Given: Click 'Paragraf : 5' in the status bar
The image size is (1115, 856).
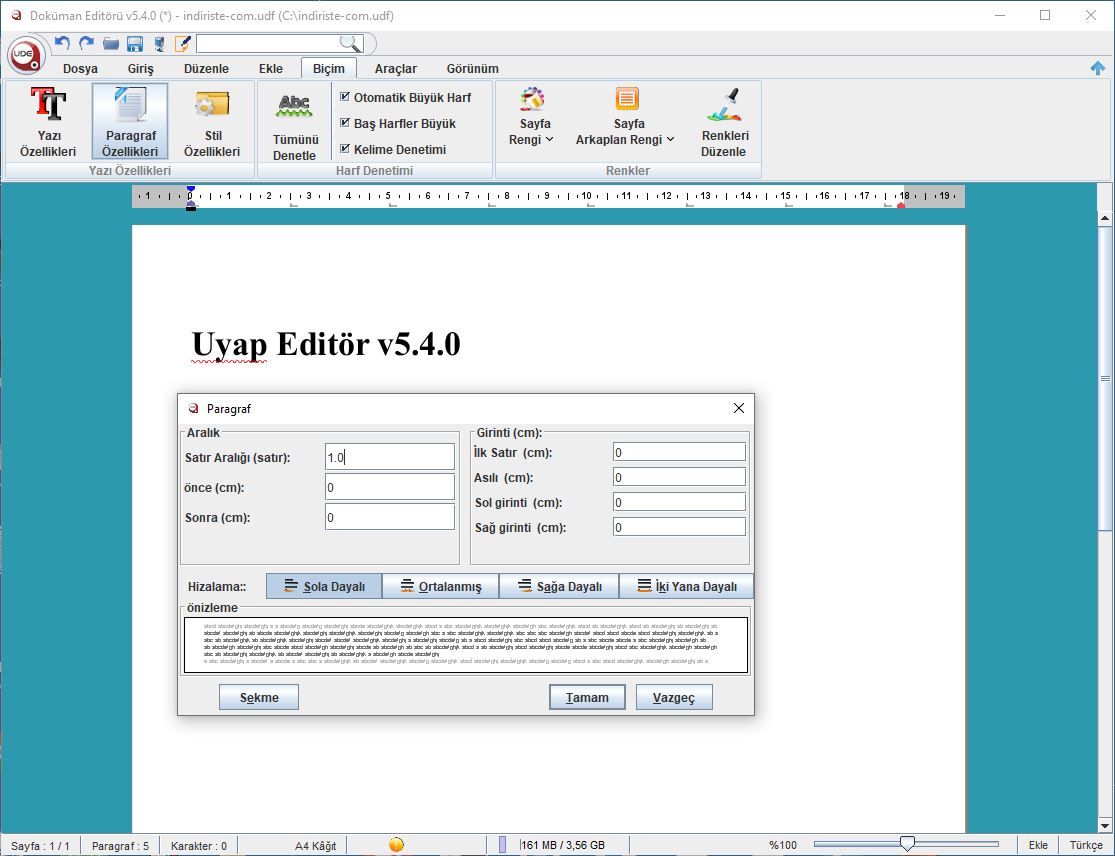Looking at the screenshot, I should coord(120,845).
